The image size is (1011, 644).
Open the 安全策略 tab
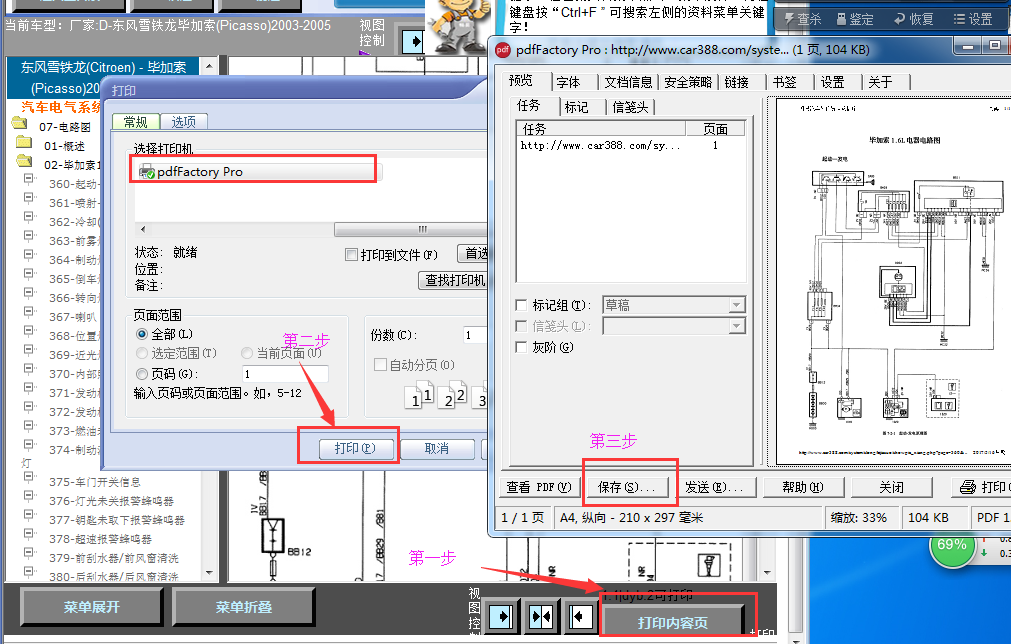pos(688,82)
